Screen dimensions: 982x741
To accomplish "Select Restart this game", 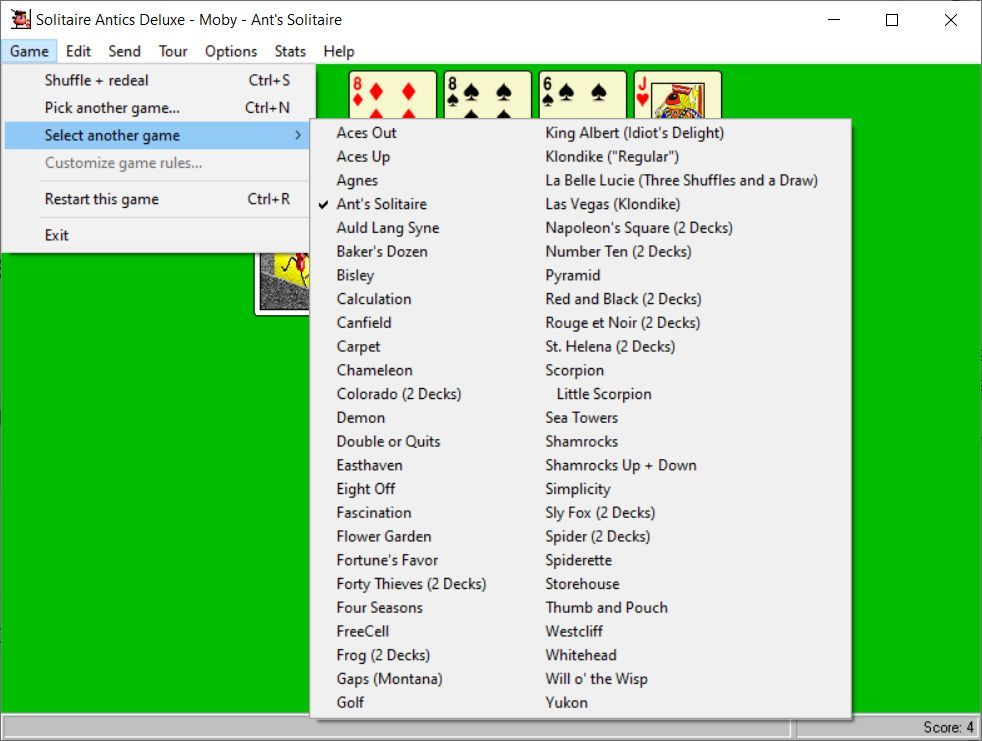I will (102, 199).
